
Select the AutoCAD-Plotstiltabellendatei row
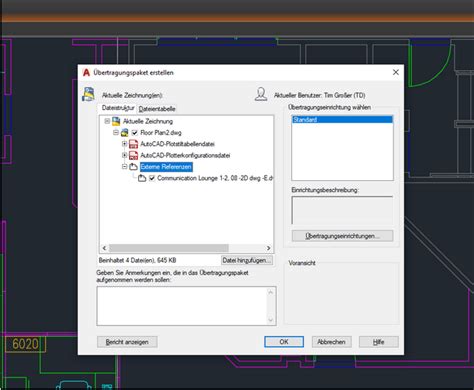[177, 144]
